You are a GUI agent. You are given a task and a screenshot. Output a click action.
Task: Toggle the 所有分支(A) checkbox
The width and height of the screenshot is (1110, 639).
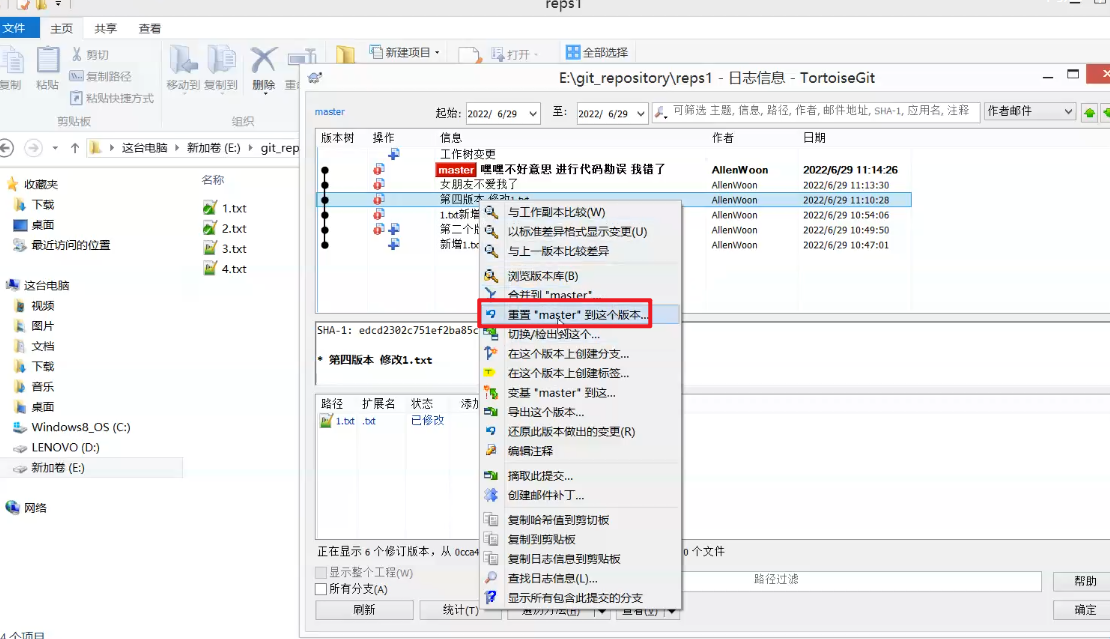[321, 589]
